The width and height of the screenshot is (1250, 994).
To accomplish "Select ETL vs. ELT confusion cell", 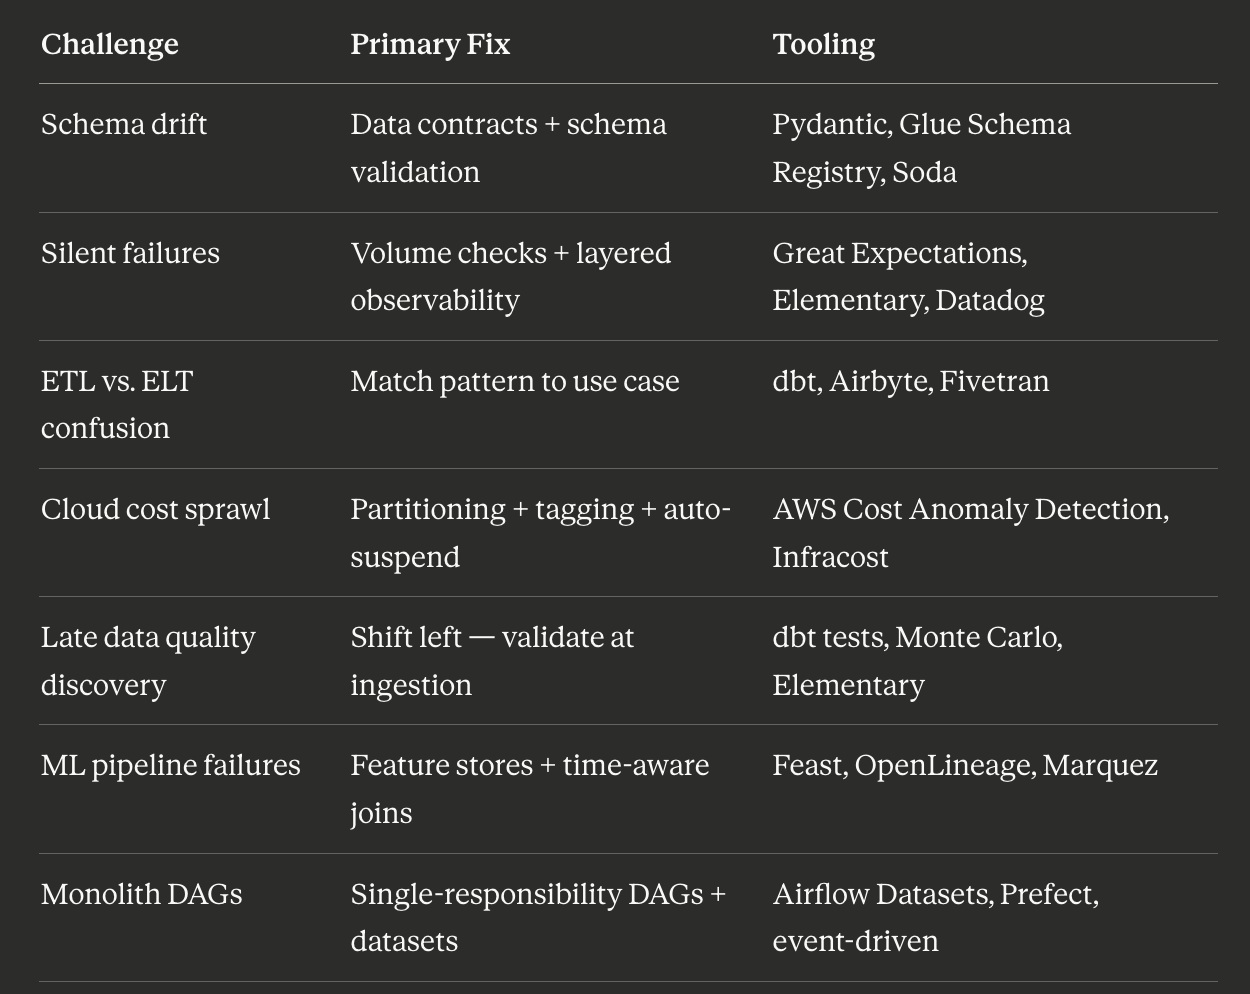I will tap(117, 404).
